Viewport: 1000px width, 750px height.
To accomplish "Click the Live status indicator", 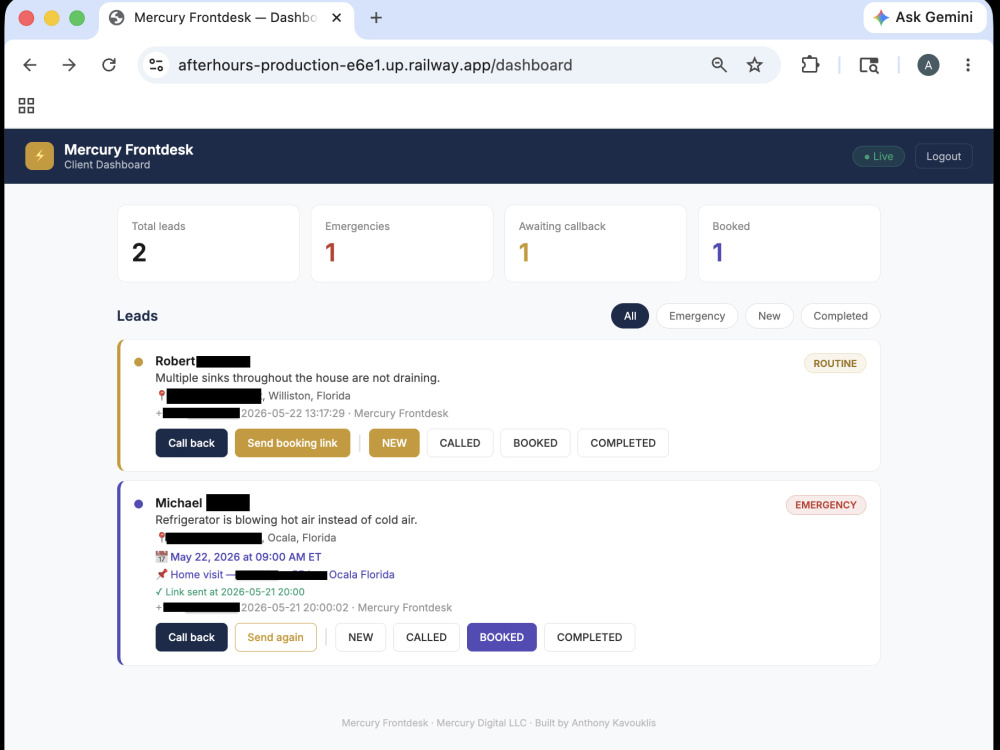I will click(x=878, y=156).
